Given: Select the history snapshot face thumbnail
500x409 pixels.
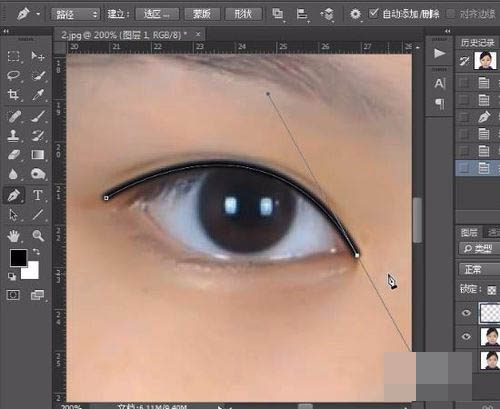Looking at the screenshot, I should tap(485, 61).
